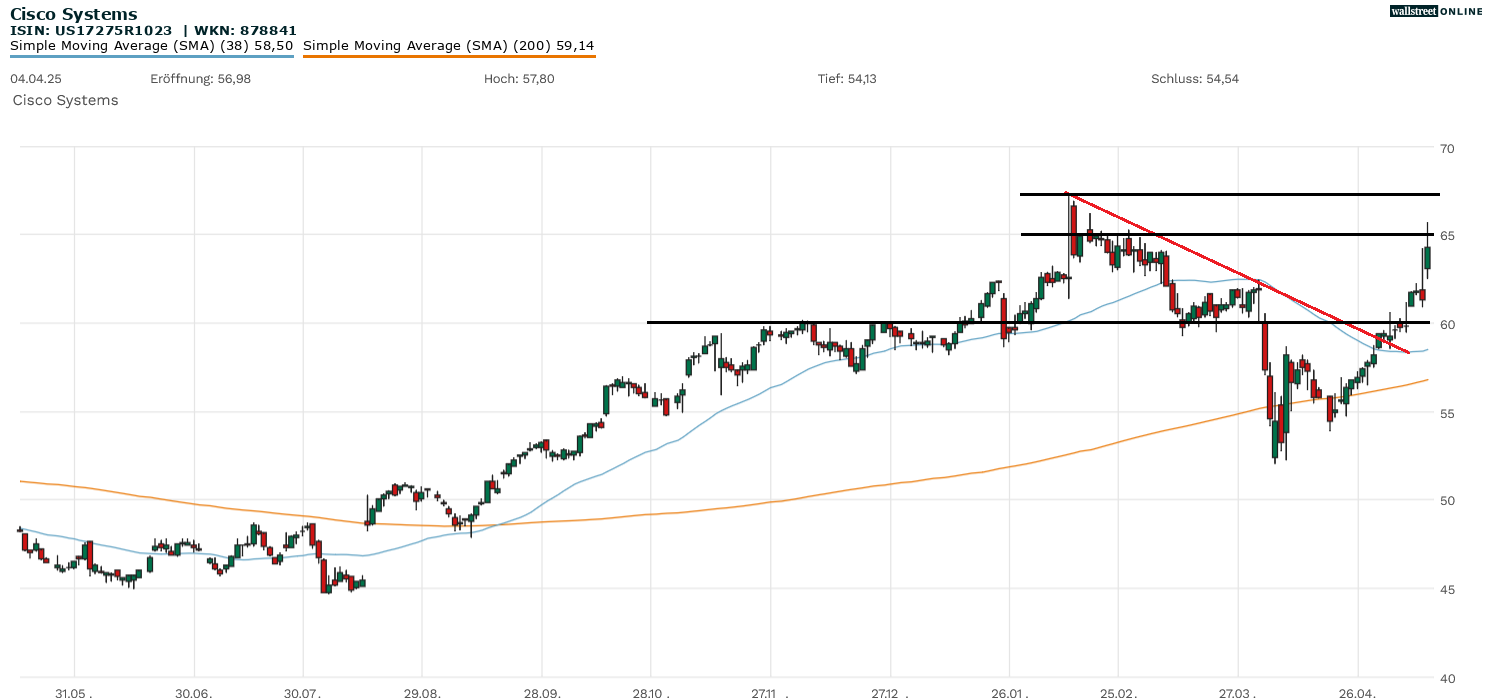Click the Tief: 54,13 value
This screenshot has height=698, width=1490.
click(x=847, y=78)
